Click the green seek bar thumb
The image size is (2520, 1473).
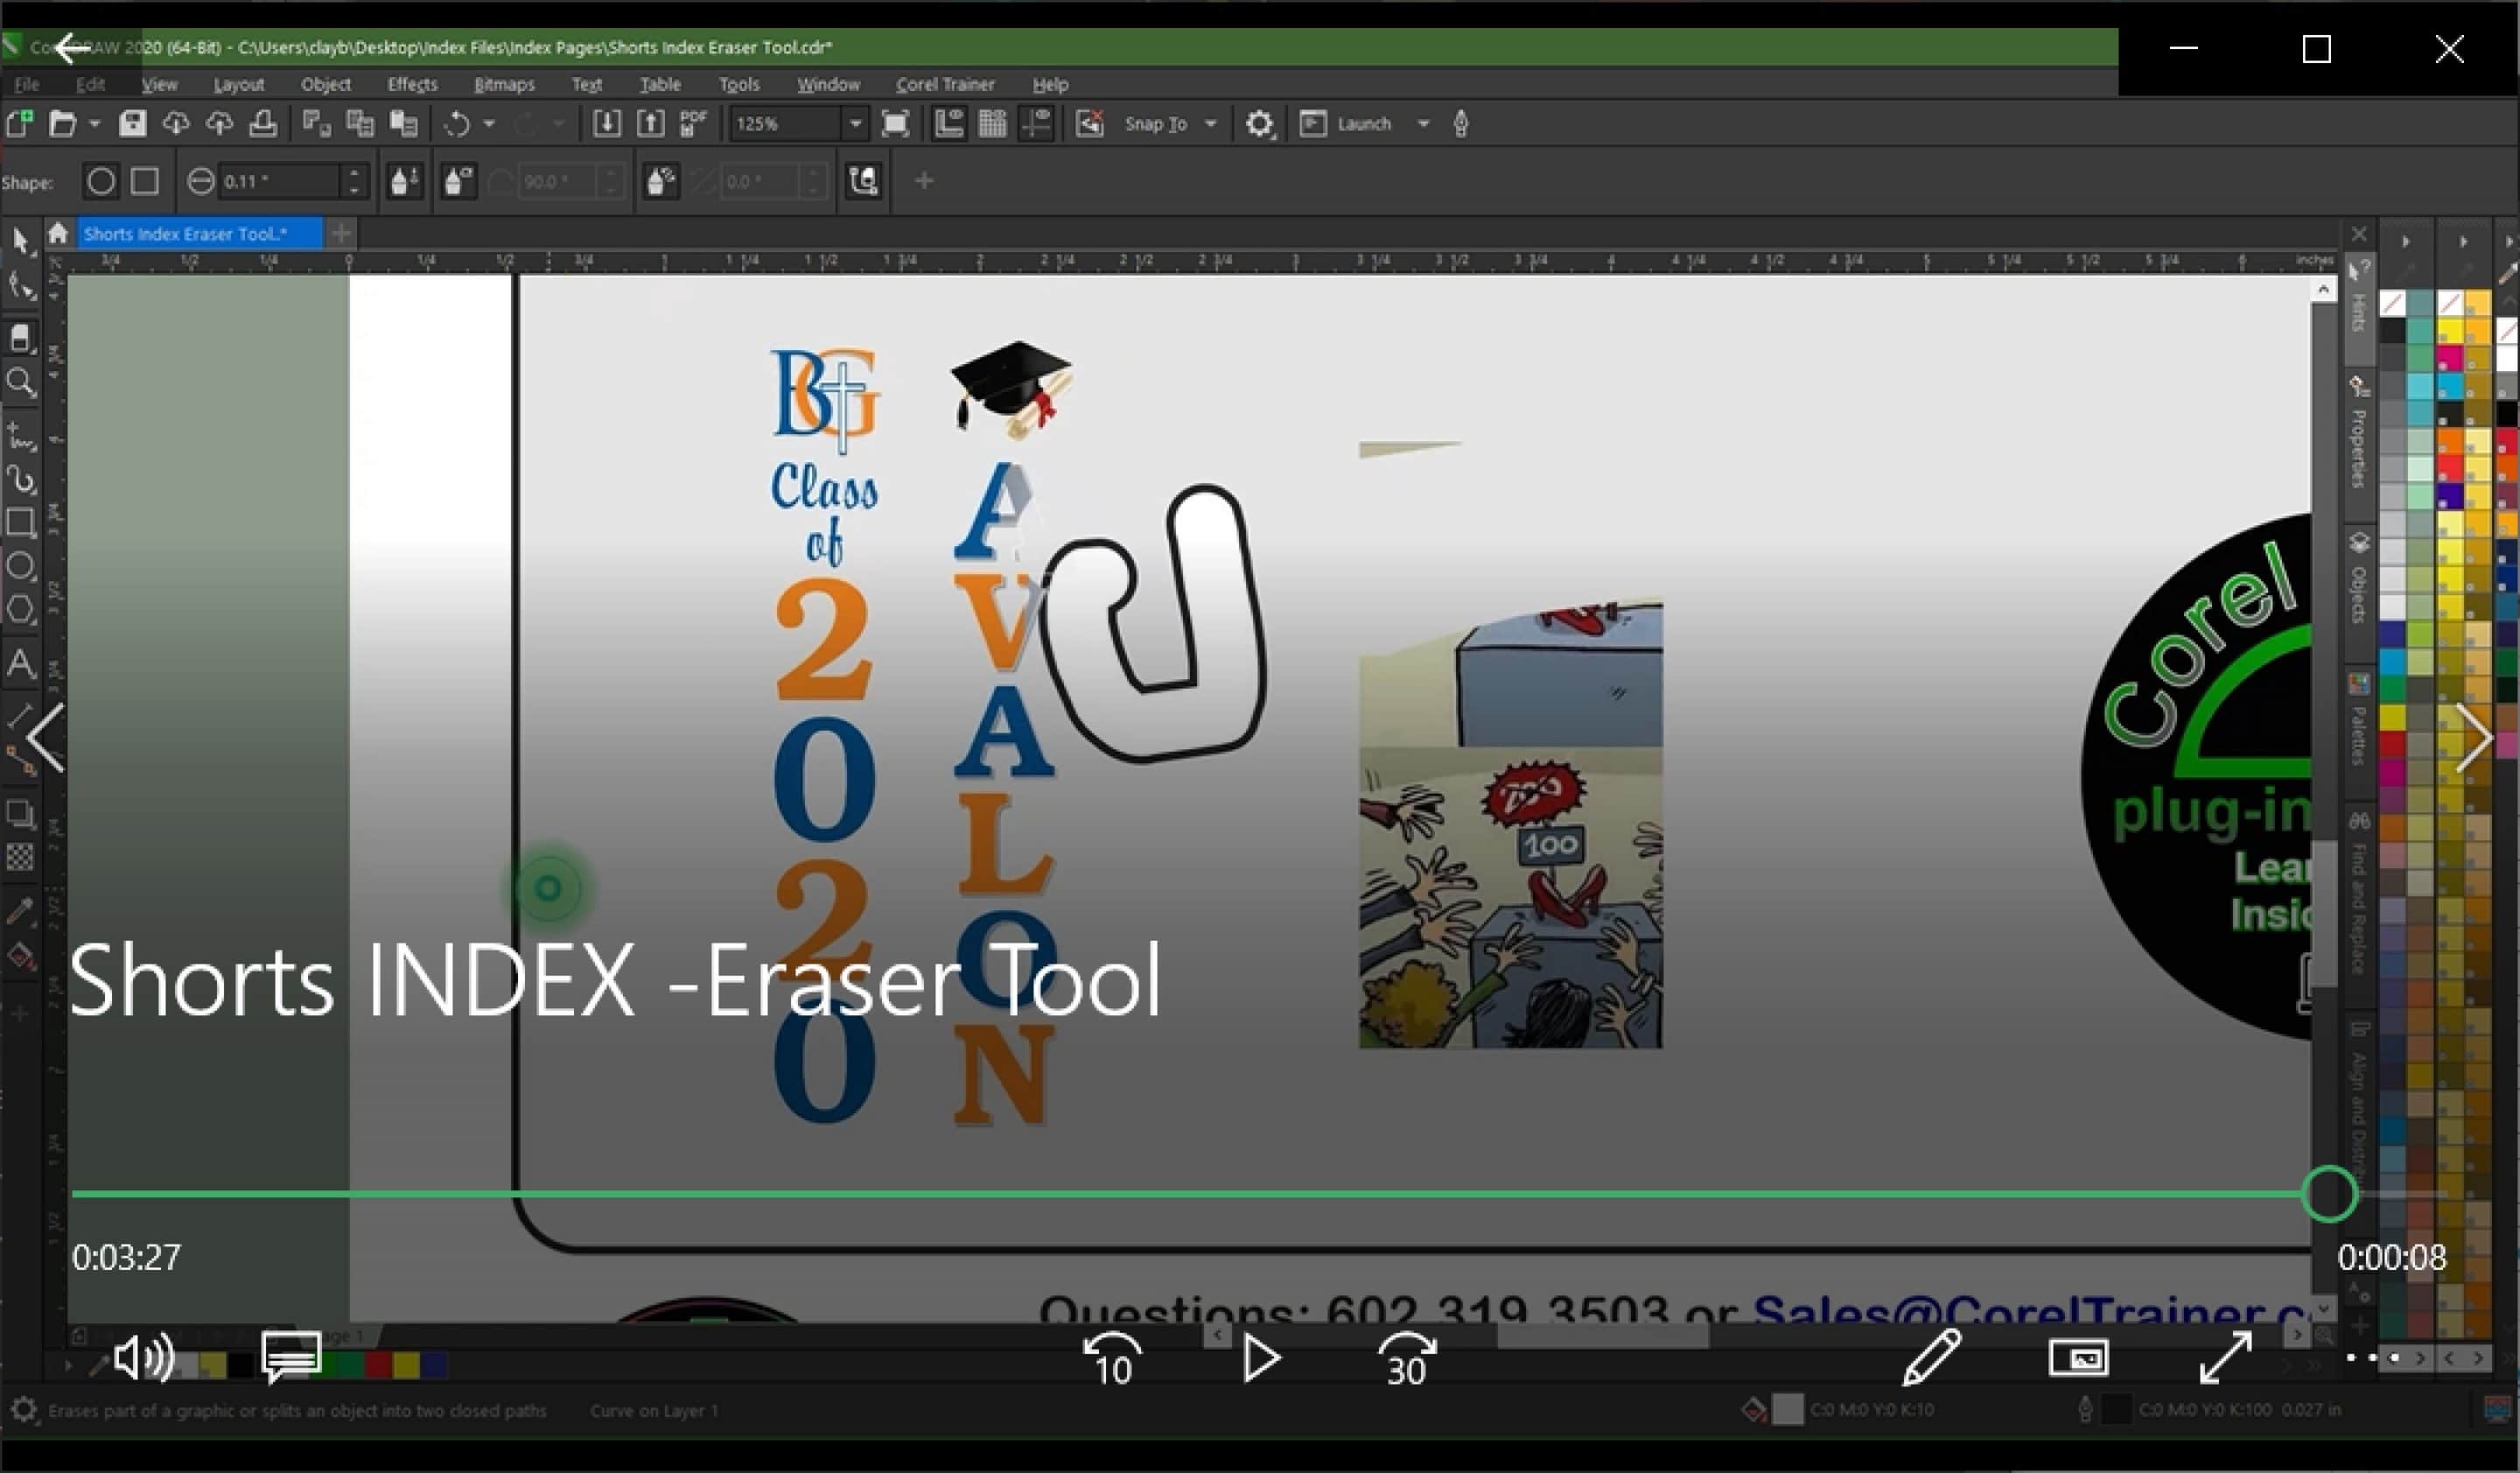pyautogui.click(x=2329, y=1194)
